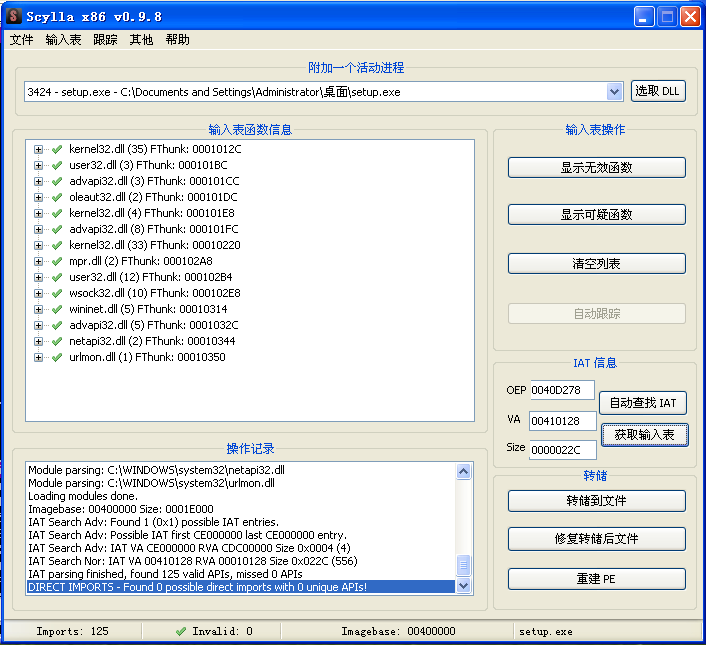Open the 输入表 menu
The height and width of the screenshot is (645, 706).
tap(63, 40)
